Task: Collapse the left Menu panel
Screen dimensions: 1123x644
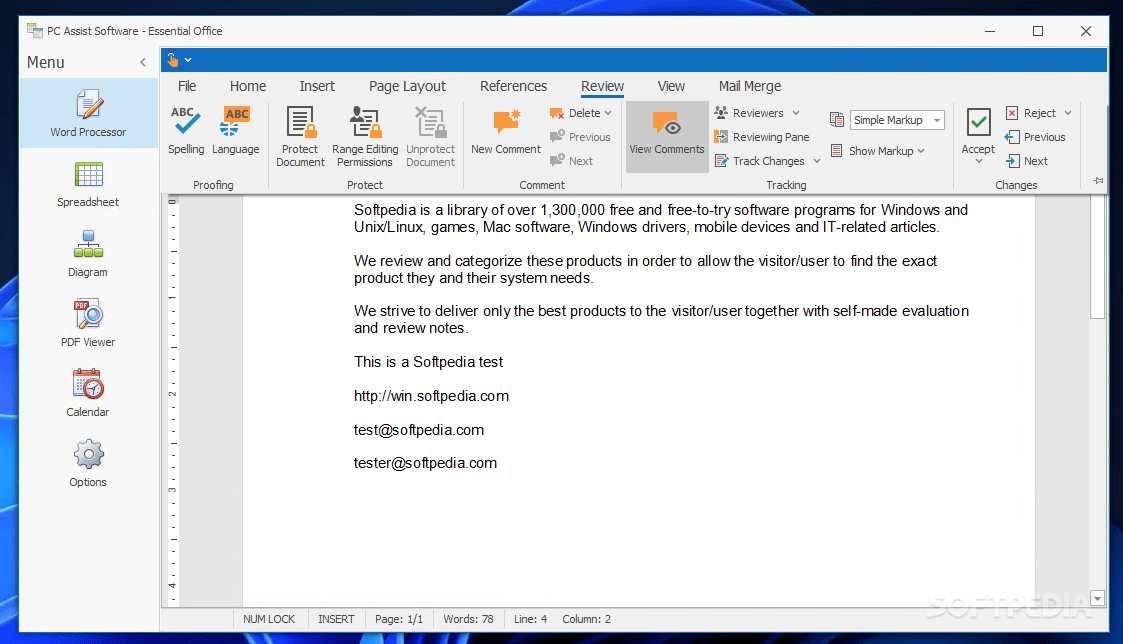Action: [143, 62]
